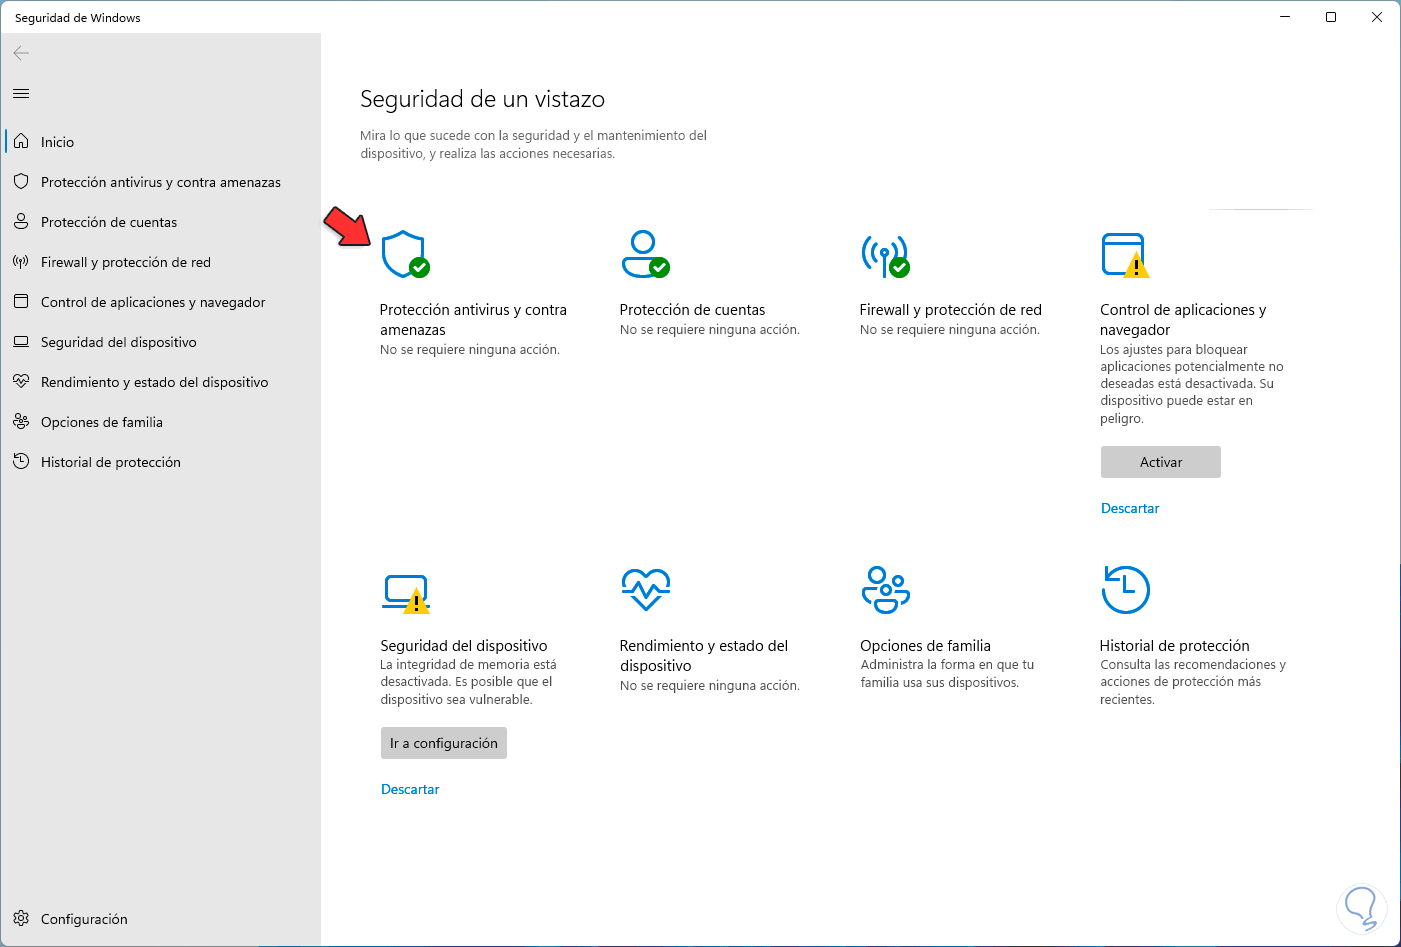Click the Protección de cuentas tile title
The image size is (1401, 947).
(692, 310)
